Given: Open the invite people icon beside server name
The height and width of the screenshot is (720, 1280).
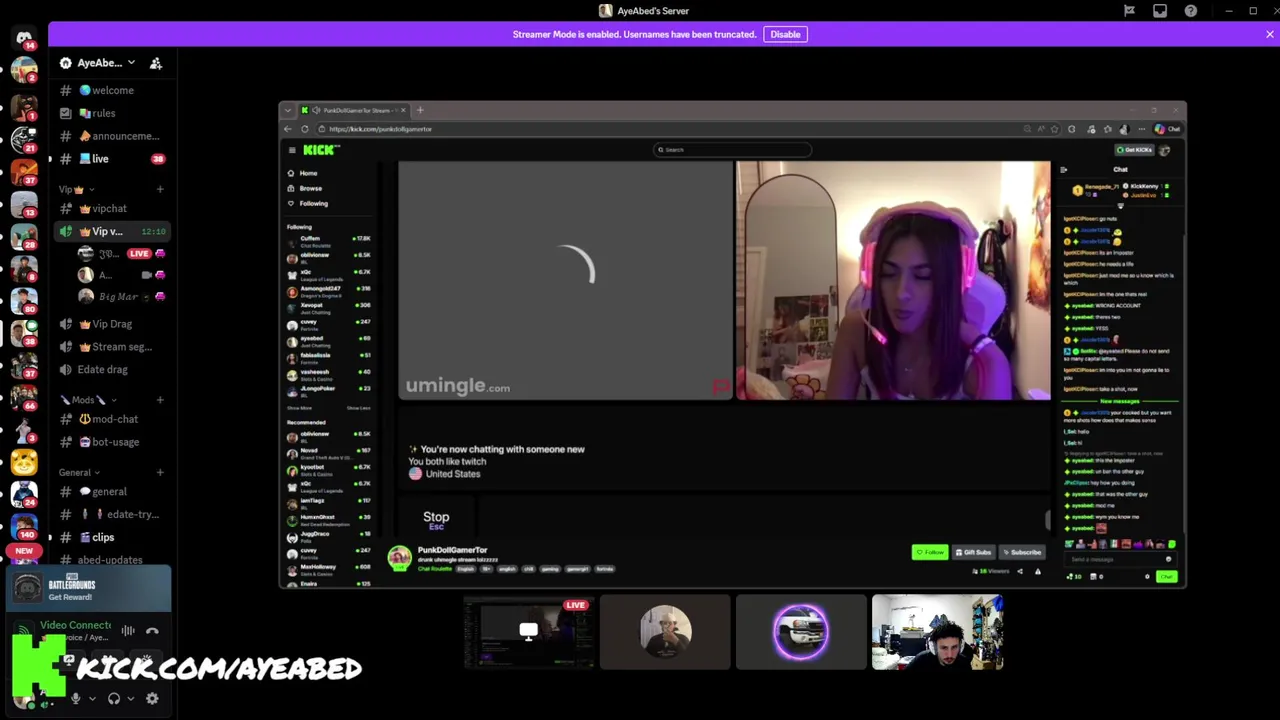Looking at the screenshot, I should point(156,63).
